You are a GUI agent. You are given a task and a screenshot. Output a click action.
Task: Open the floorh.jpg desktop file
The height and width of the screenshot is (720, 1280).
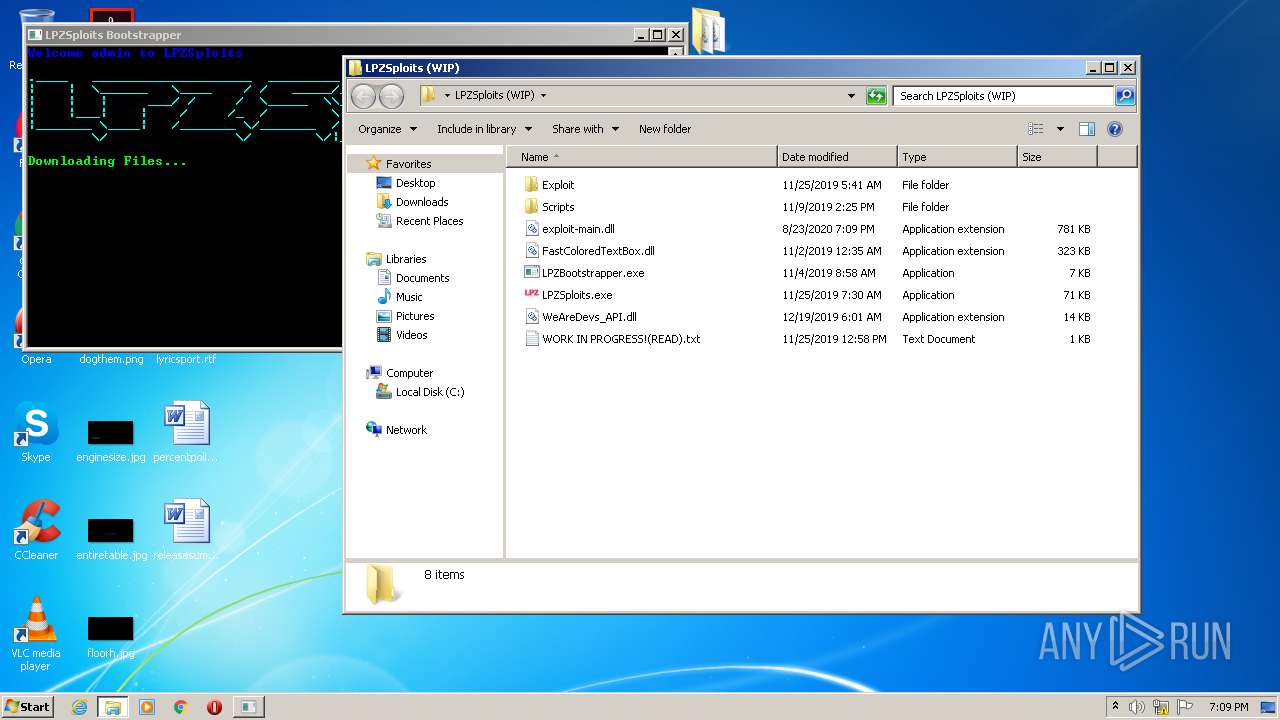click(x=110, y=635)
